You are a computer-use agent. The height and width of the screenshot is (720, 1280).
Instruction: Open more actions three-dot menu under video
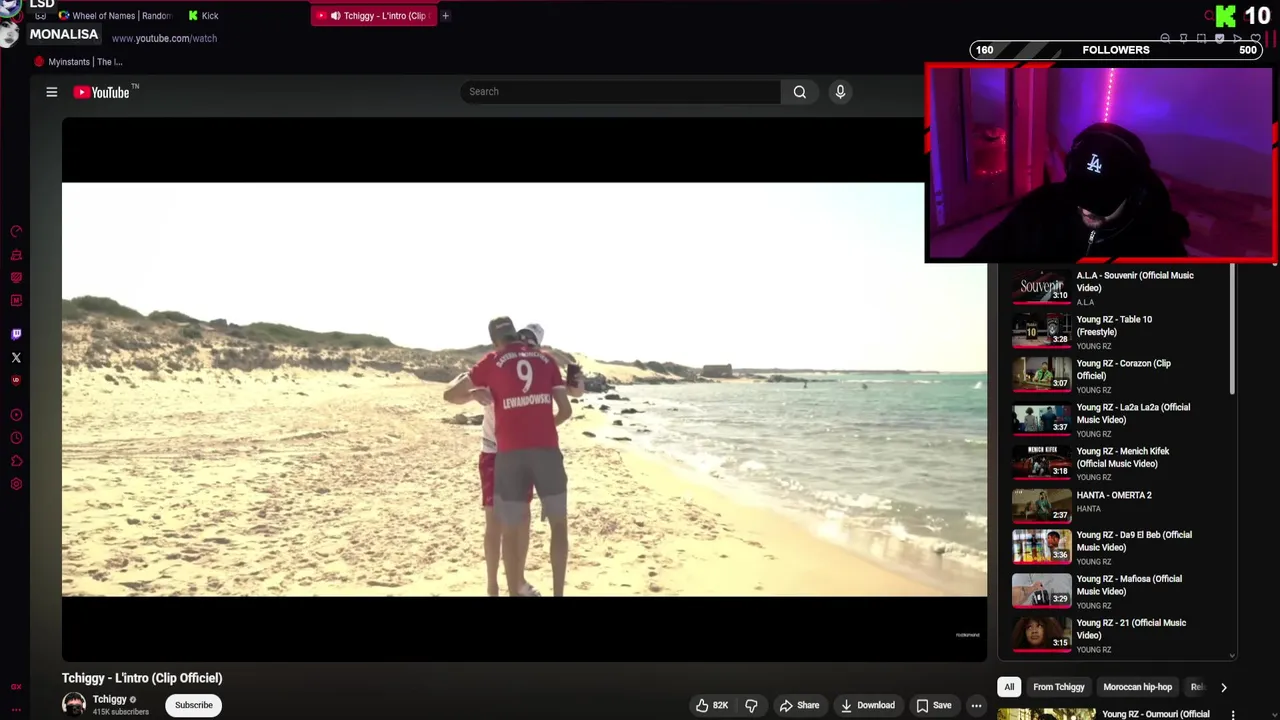click(x=976, y=705)
